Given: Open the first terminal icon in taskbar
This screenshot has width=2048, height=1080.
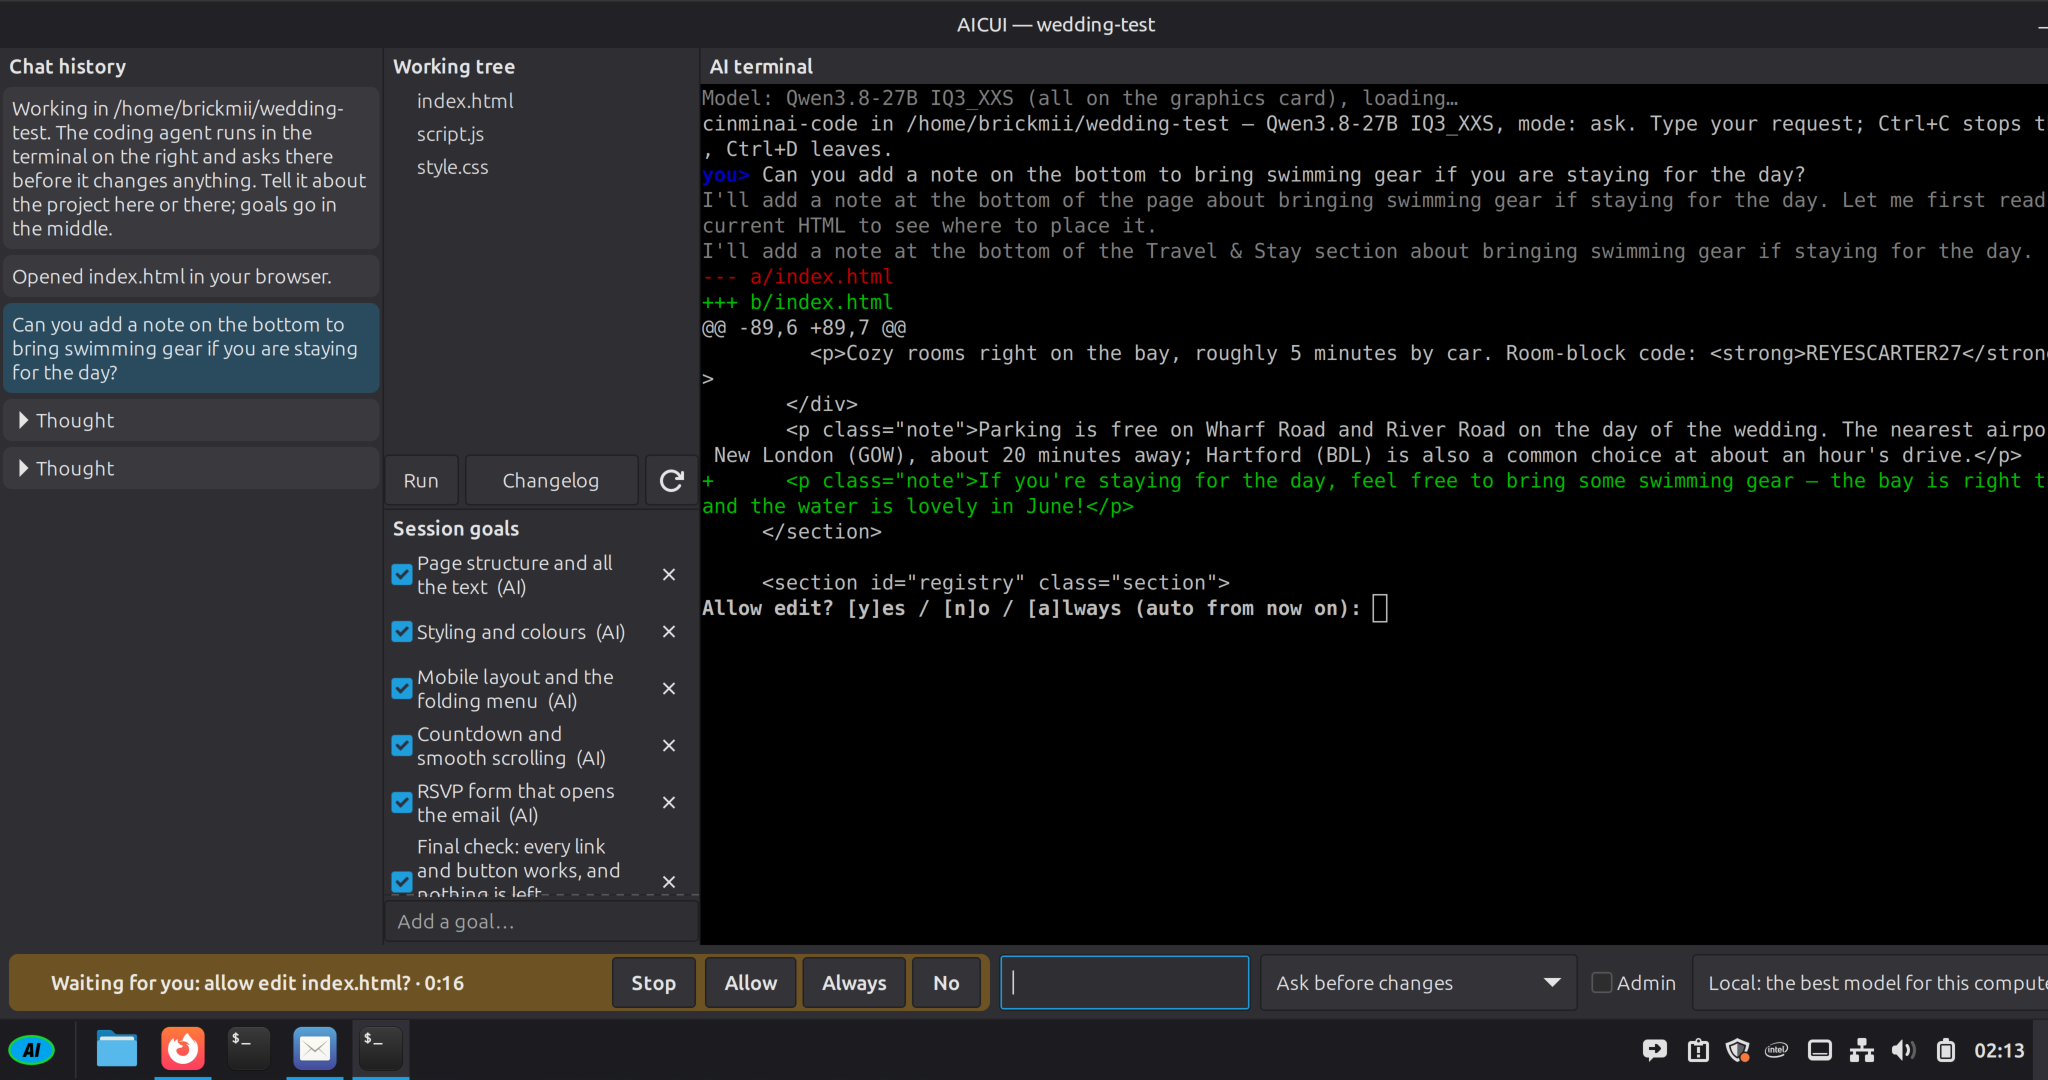Looking at the screenshot, I should pos(249,1049).
